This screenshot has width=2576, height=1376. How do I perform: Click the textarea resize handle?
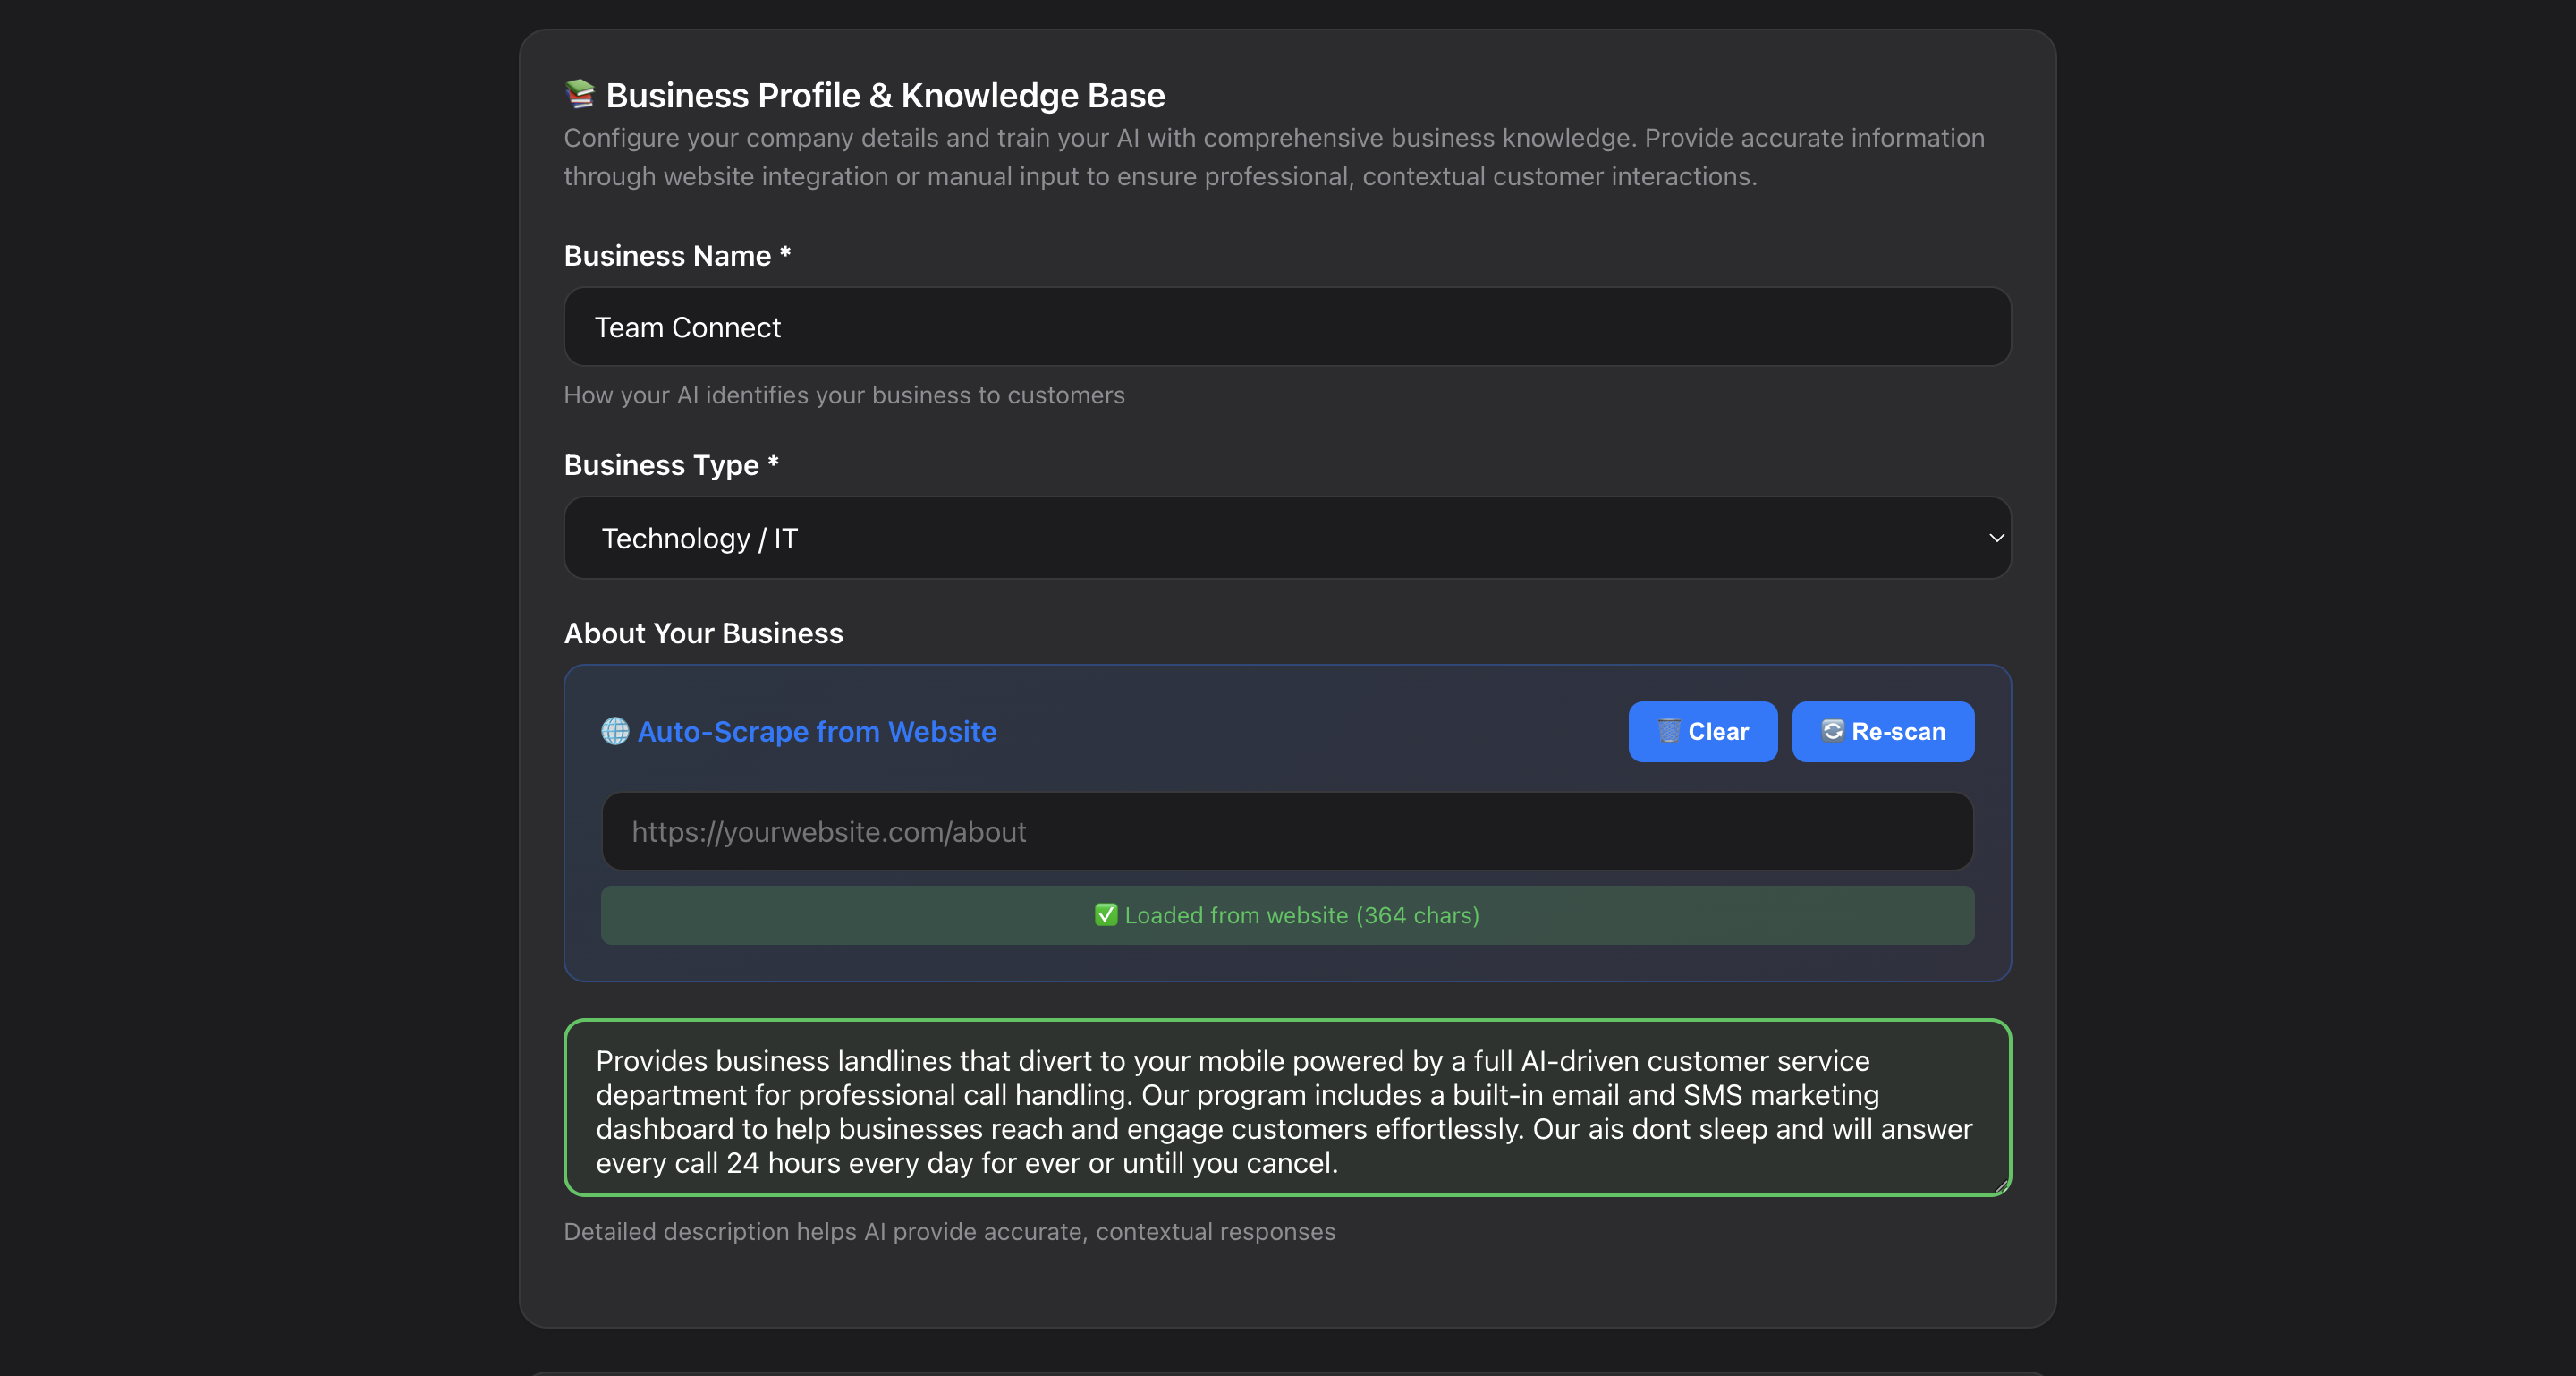click(2001, 1186)
